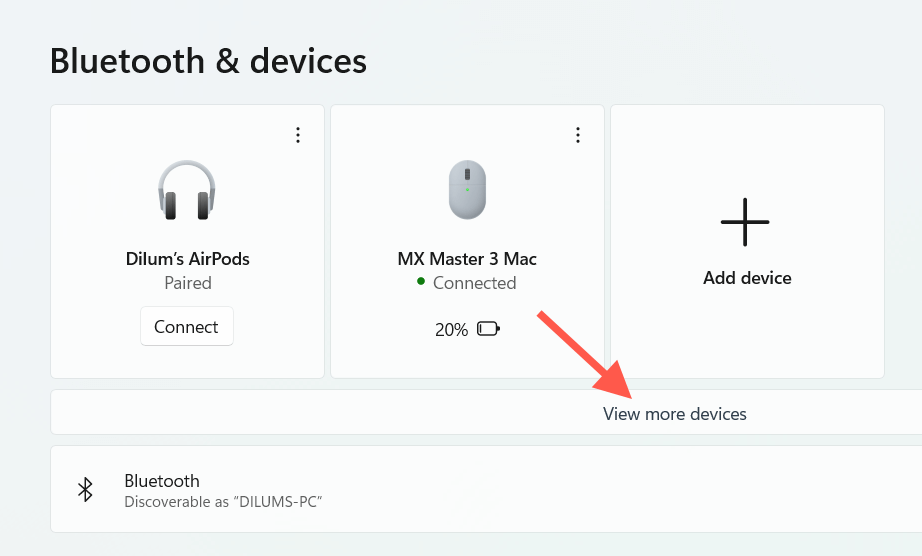Expand View more devices
This screenshot has height=556, width=922.
pyautogui.click(x=674, y=413)
